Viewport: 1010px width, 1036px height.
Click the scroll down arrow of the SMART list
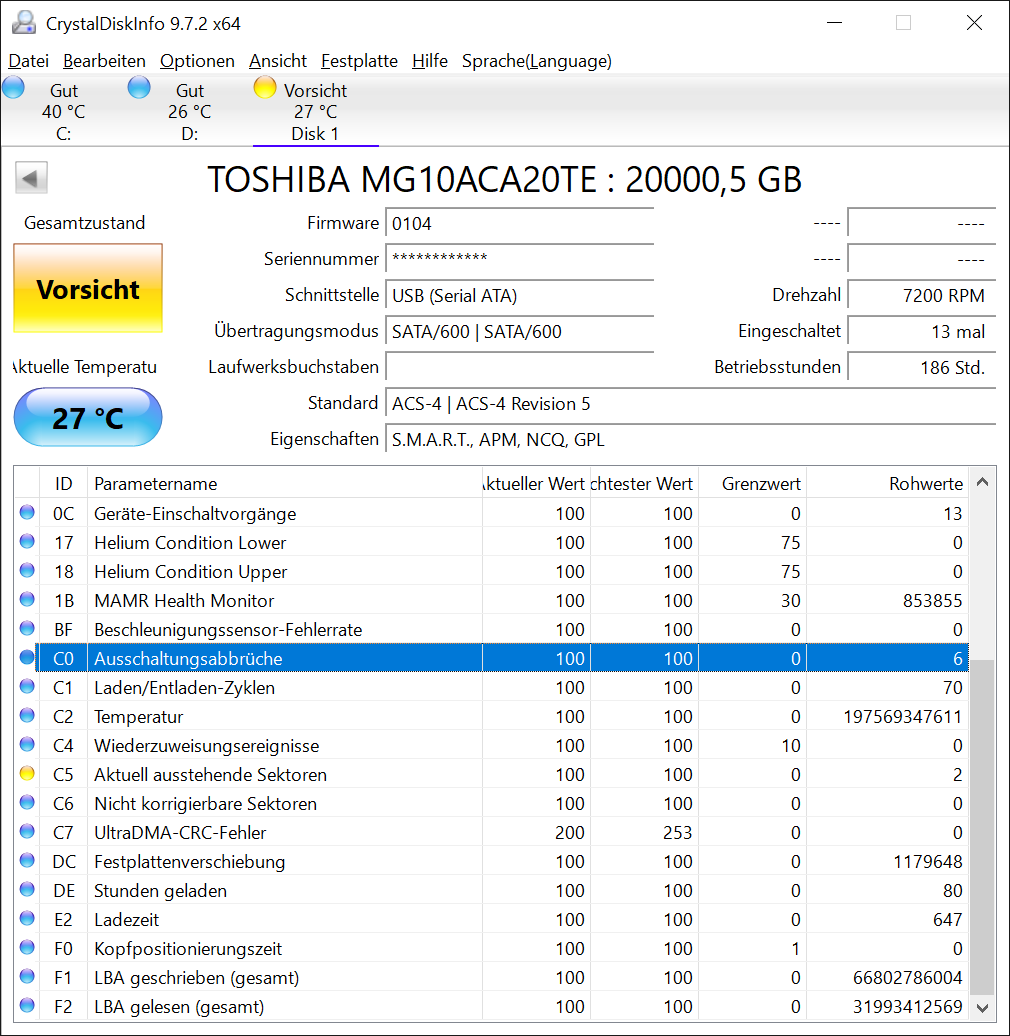982,1008
